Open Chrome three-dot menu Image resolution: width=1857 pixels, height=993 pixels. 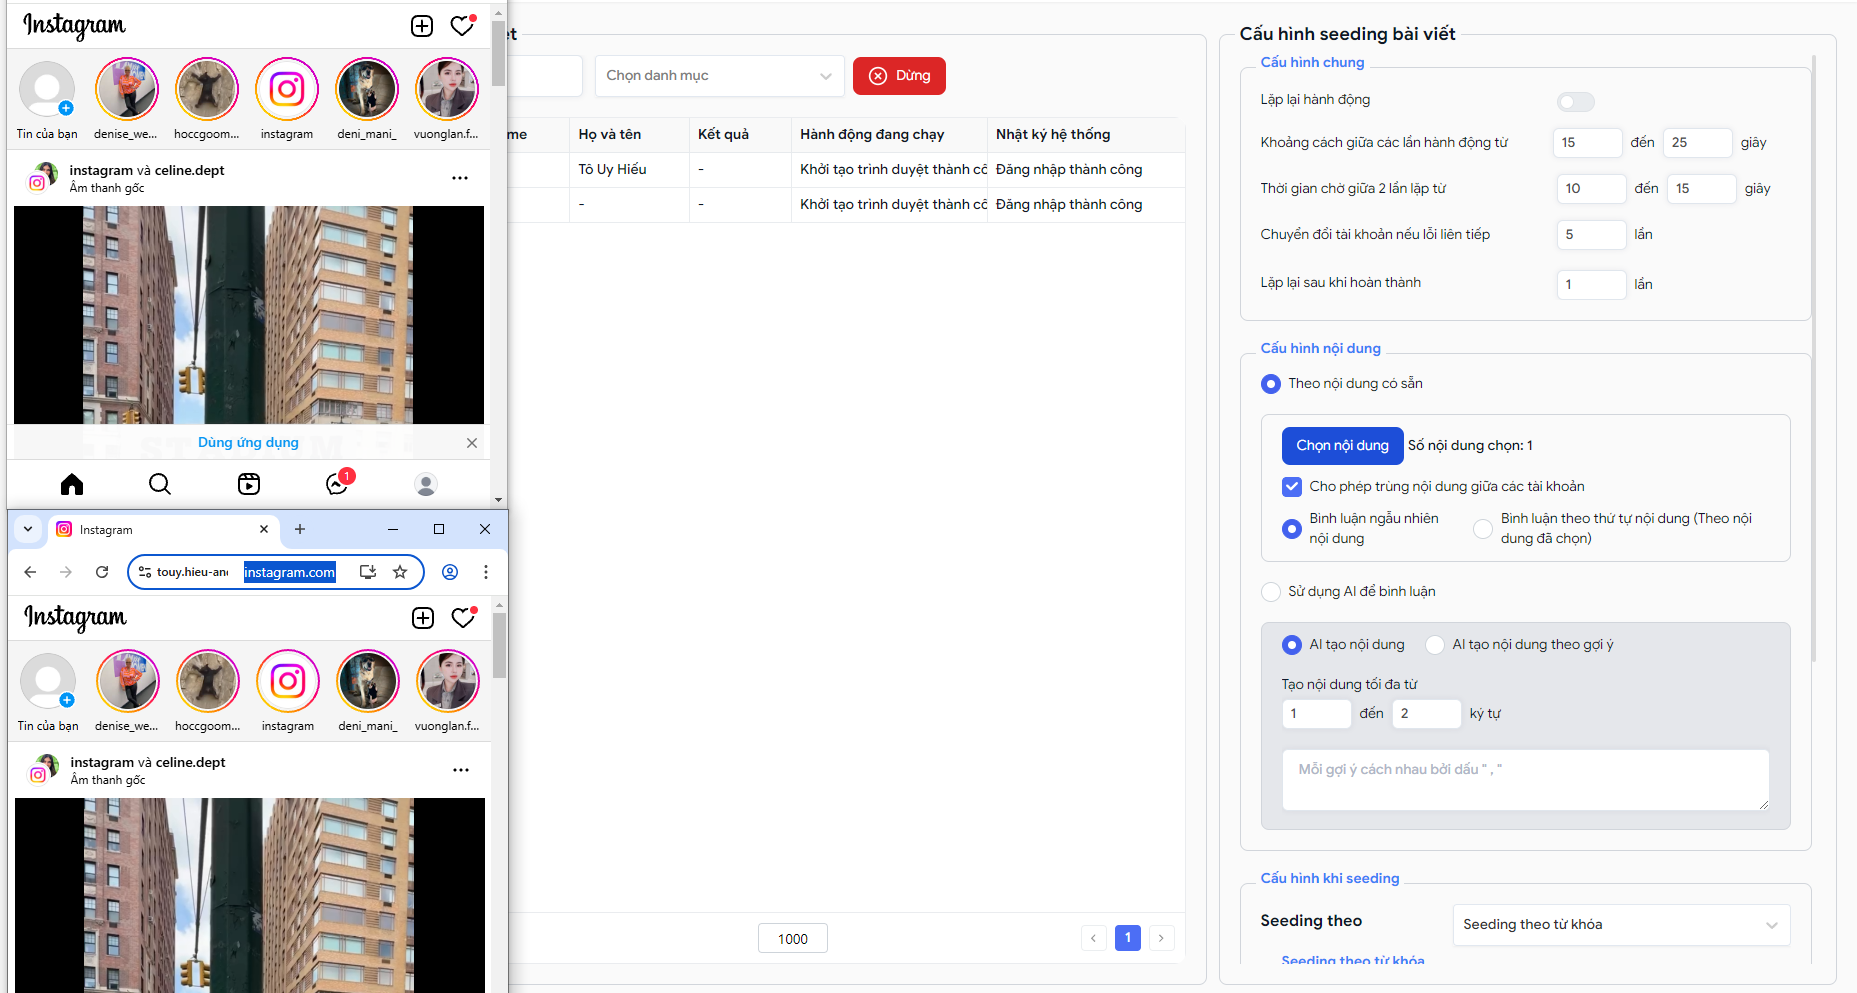point(486,572)
